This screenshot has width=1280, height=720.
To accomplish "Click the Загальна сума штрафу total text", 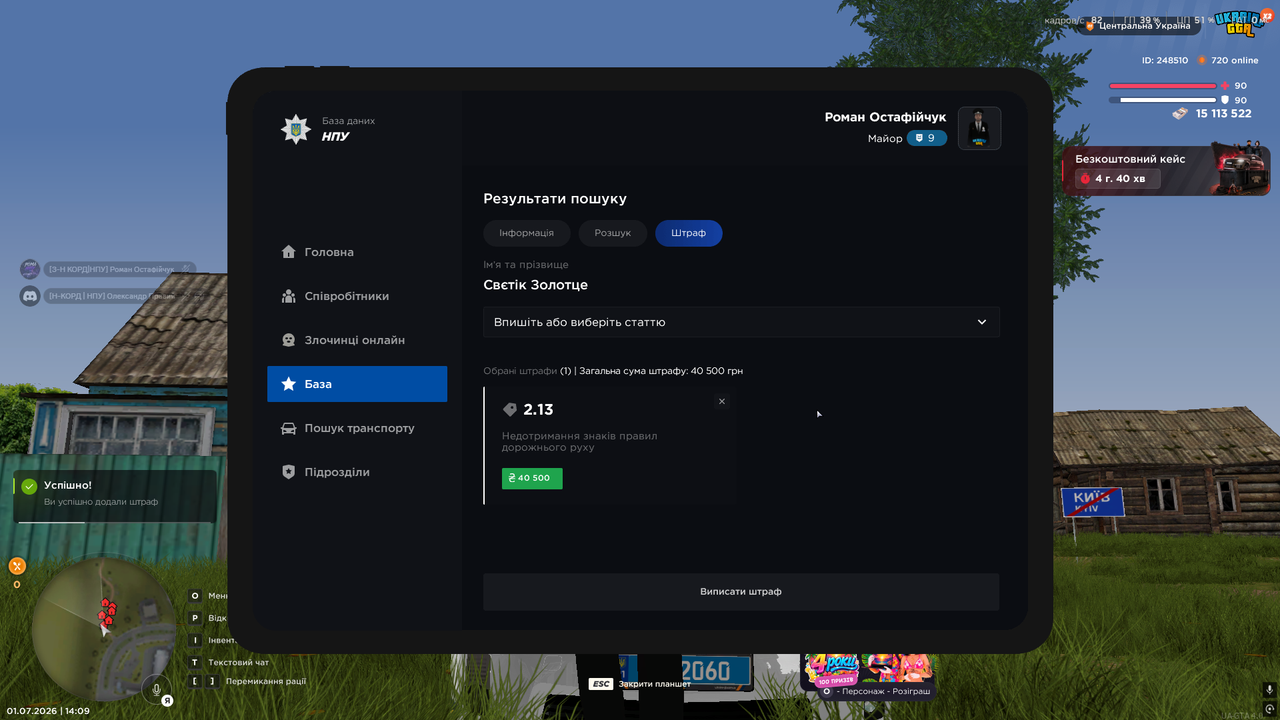I will pyautogui.click(x=661, y=371).
